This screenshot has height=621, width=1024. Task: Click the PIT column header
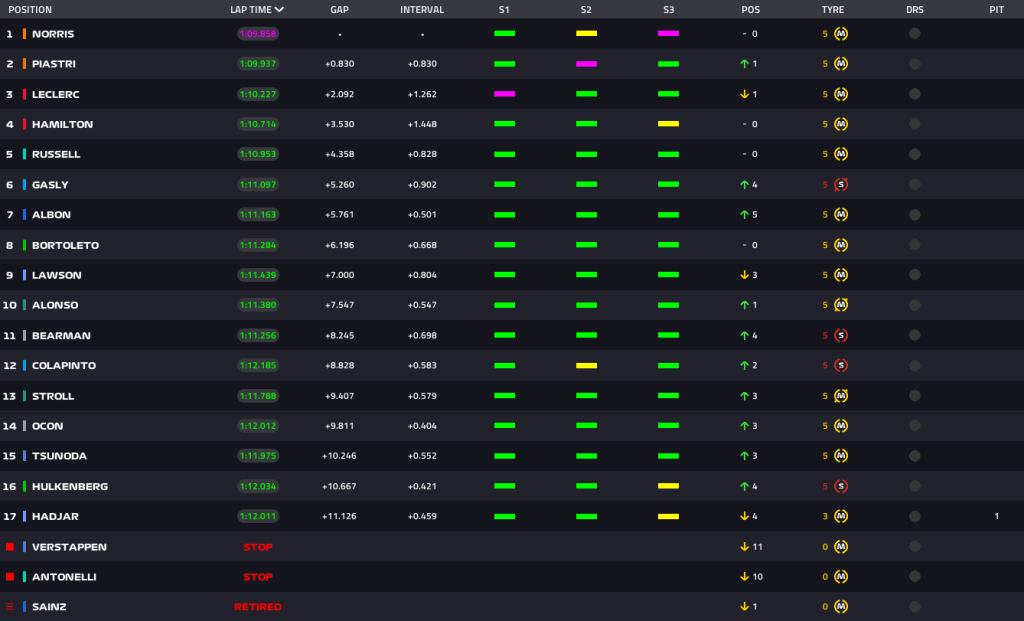996,10
